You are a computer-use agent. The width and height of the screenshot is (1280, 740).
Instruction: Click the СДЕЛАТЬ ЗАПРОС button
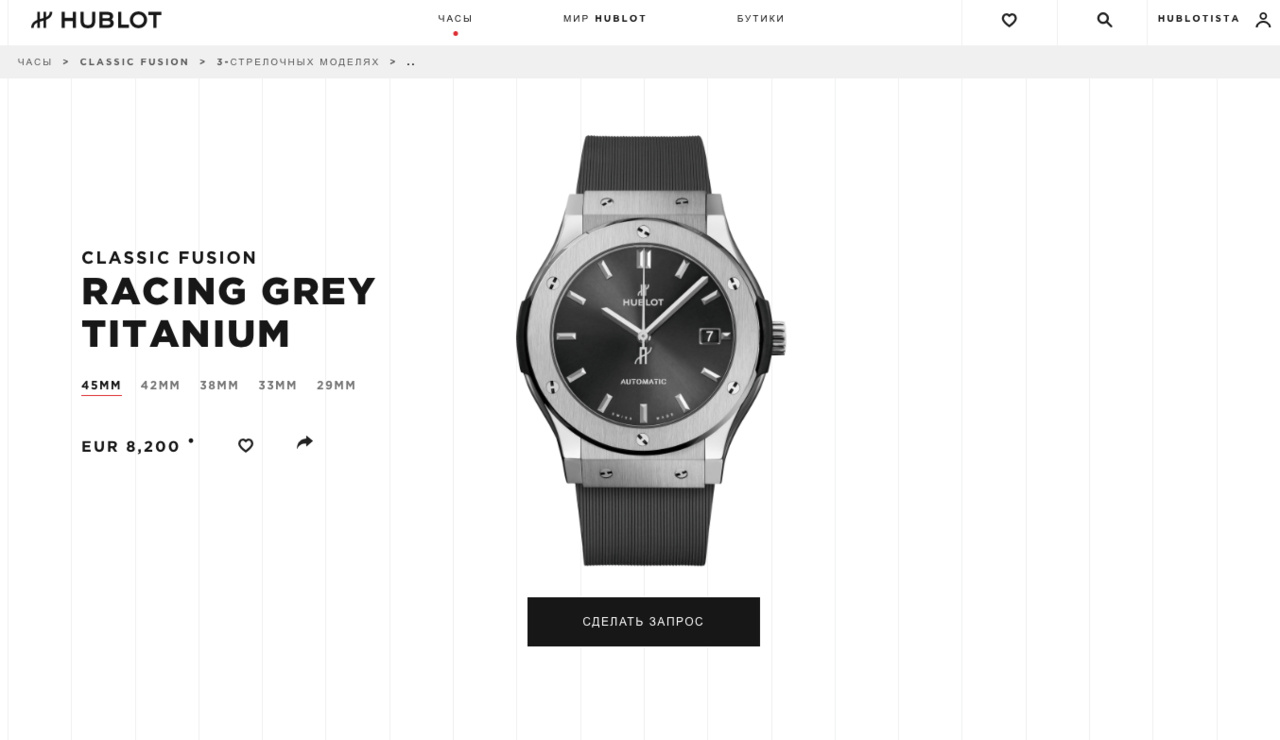pyautogui.click(x=643, y=622)
